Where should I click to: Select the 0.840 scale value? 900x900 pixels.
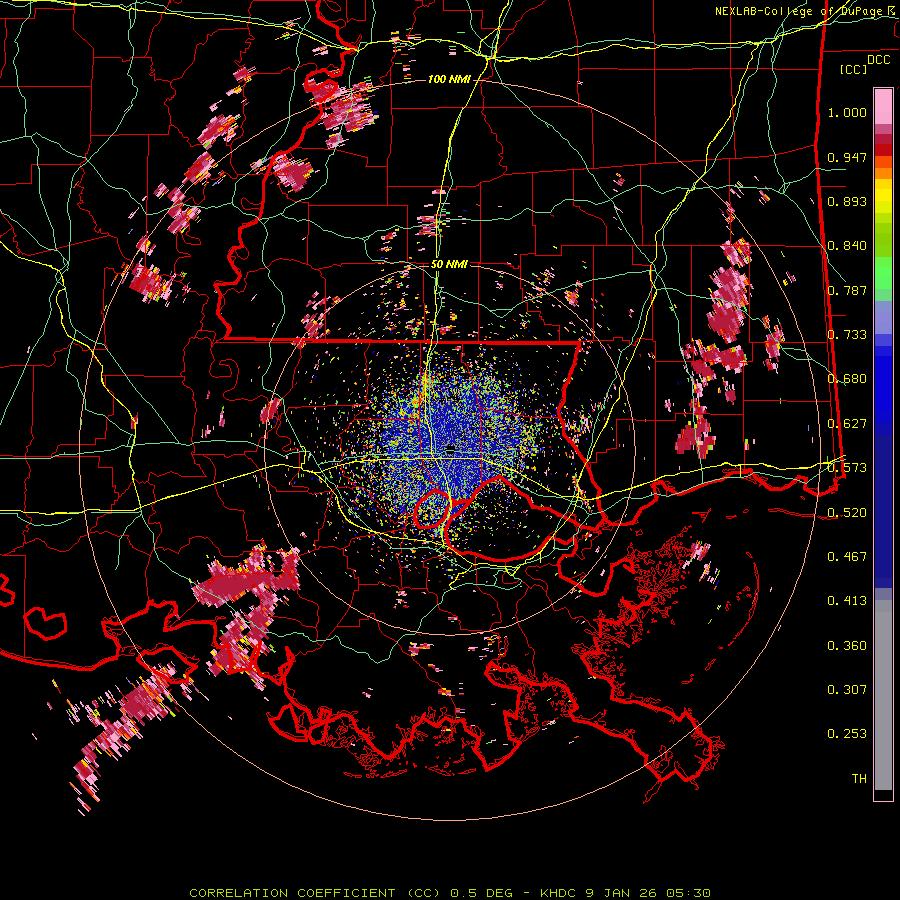coord(847,246)
